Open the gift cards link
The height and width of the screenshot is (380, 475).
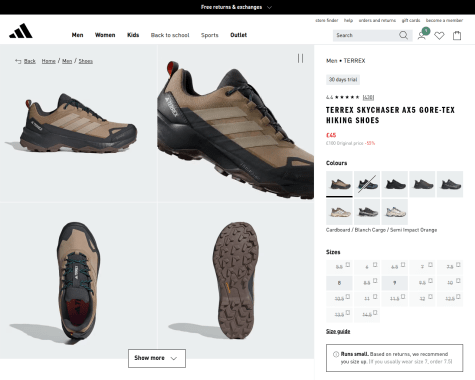click(411, 20)
